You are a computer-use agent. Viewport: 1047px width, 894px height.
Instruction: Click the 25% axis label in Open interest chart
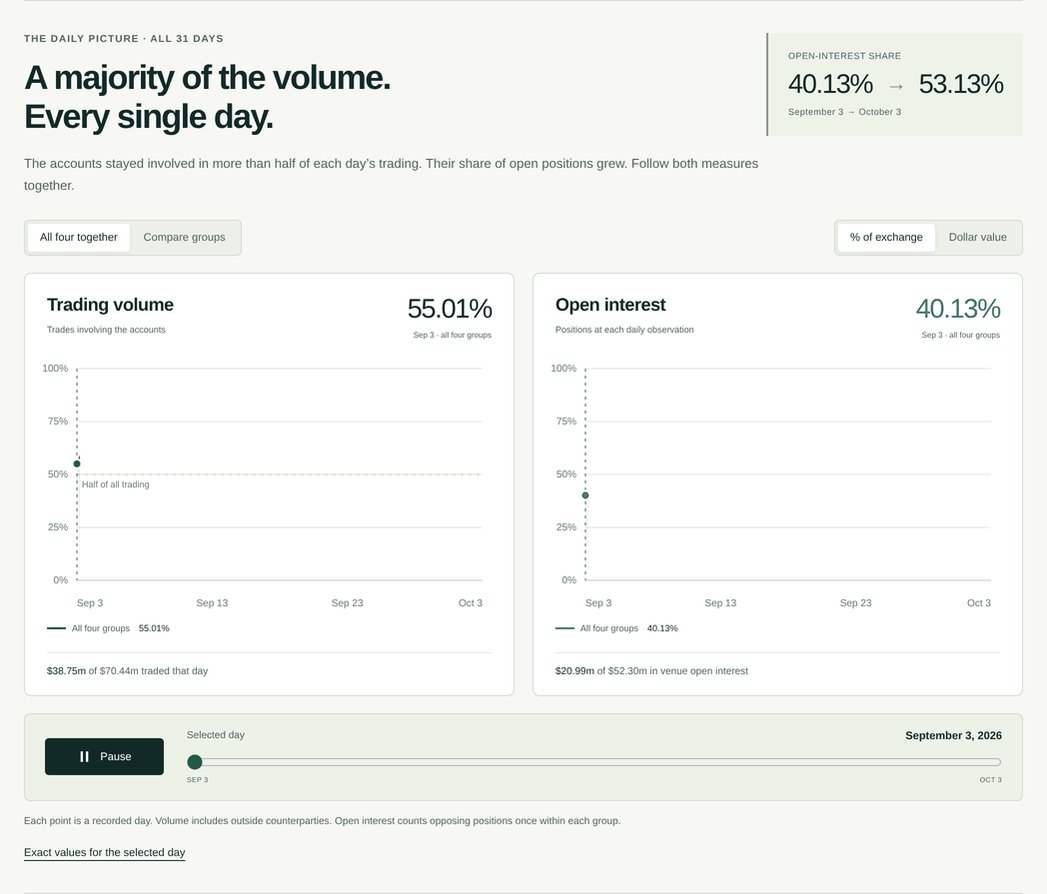(x=566, y=527)
